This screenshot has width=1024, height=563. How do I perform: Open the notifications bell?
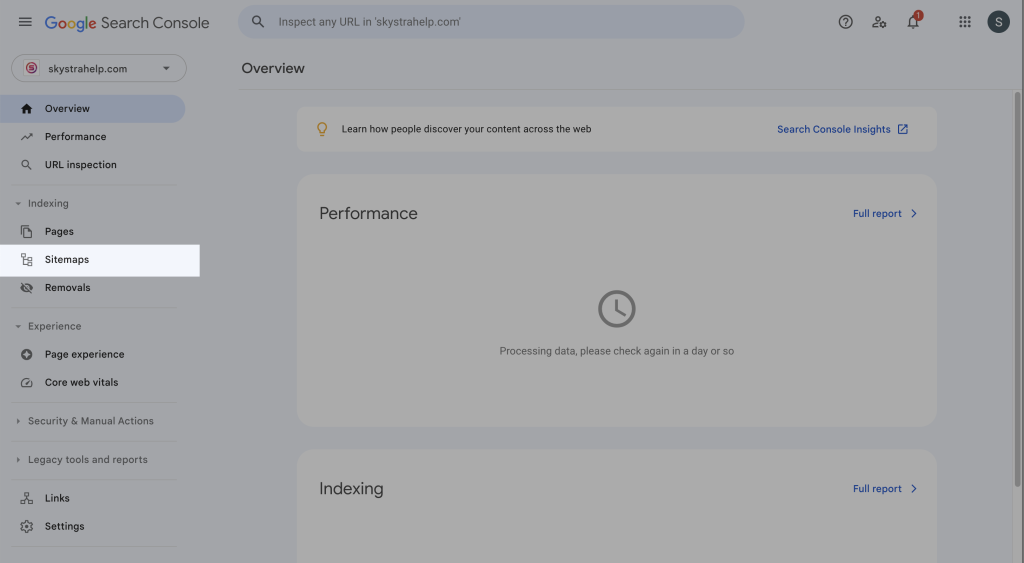click(913, 22)
